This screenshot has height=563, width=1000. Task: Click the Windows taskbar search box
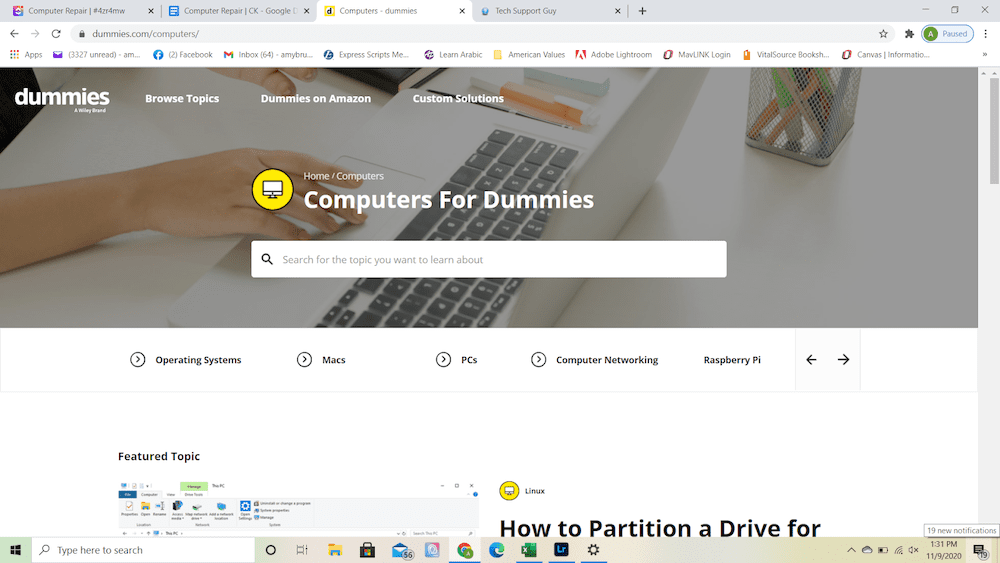(143, 550)
